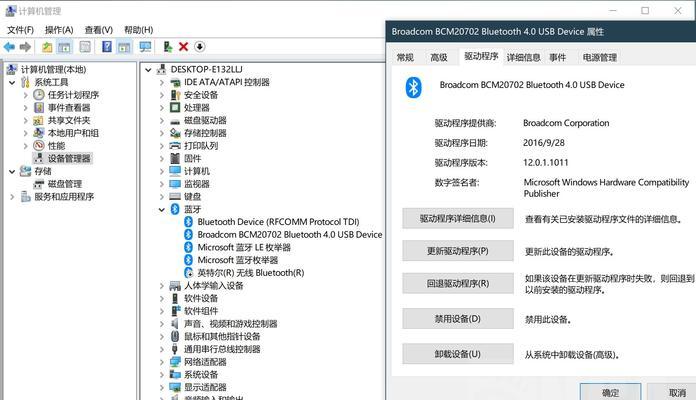696x400 pixels.
Task: Click the Bluetooth Device (RFCOMM Protocol TDI) entry
Action: pyautogui.click(x=278, y=222)
